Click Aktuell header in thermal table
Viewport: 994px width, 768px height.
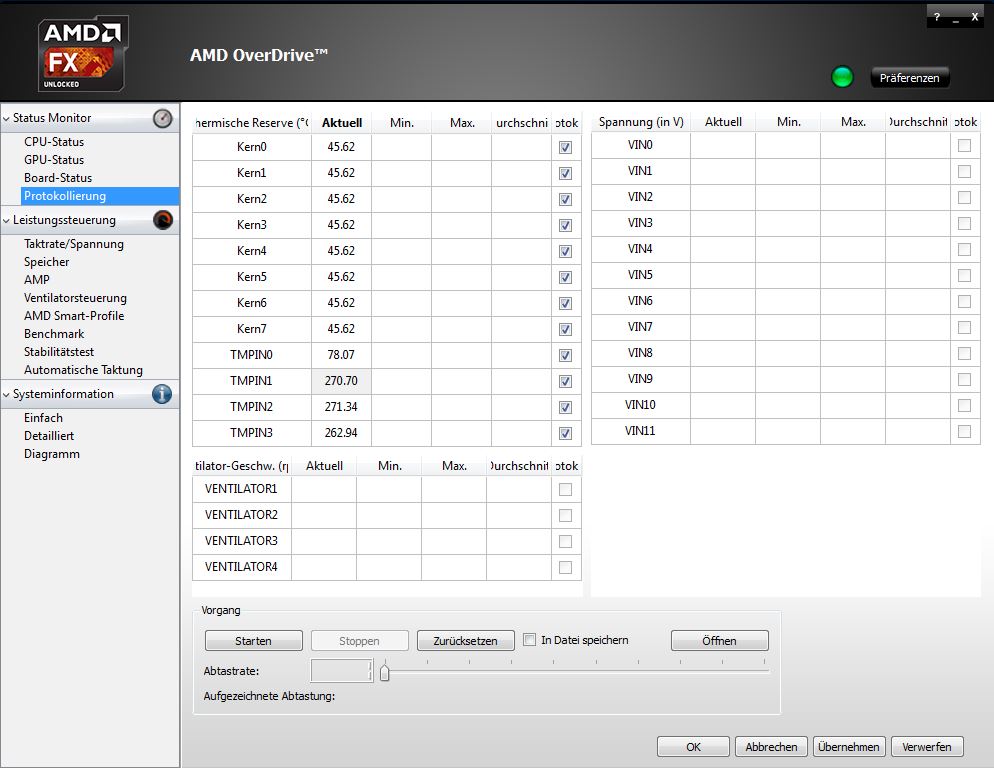click(342, 122)
